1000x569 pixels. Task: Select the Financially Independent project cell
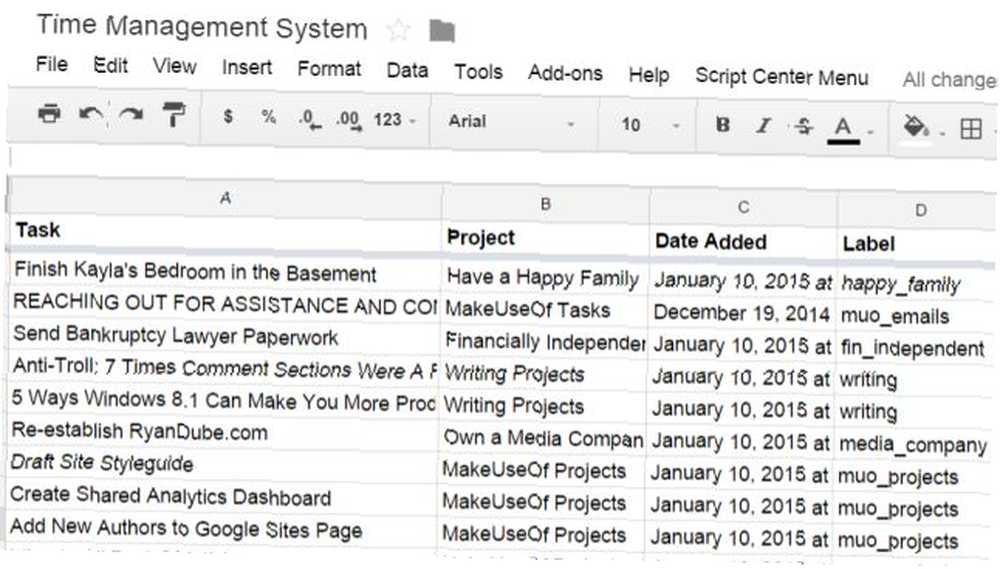[x=544, y=342]
